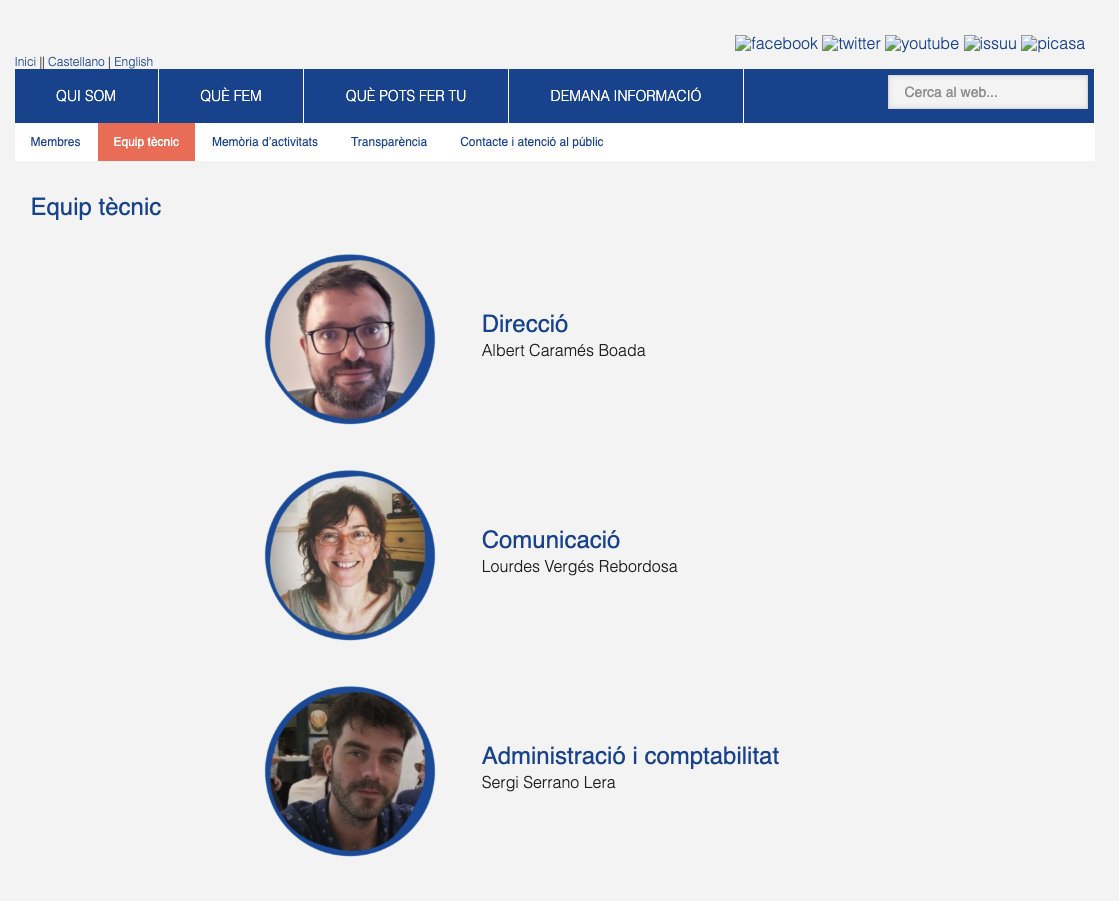The image size is (1119, 901).
Task: Open the QUÈ POTS FER TU menu
Action: click(x=405, y=96)
